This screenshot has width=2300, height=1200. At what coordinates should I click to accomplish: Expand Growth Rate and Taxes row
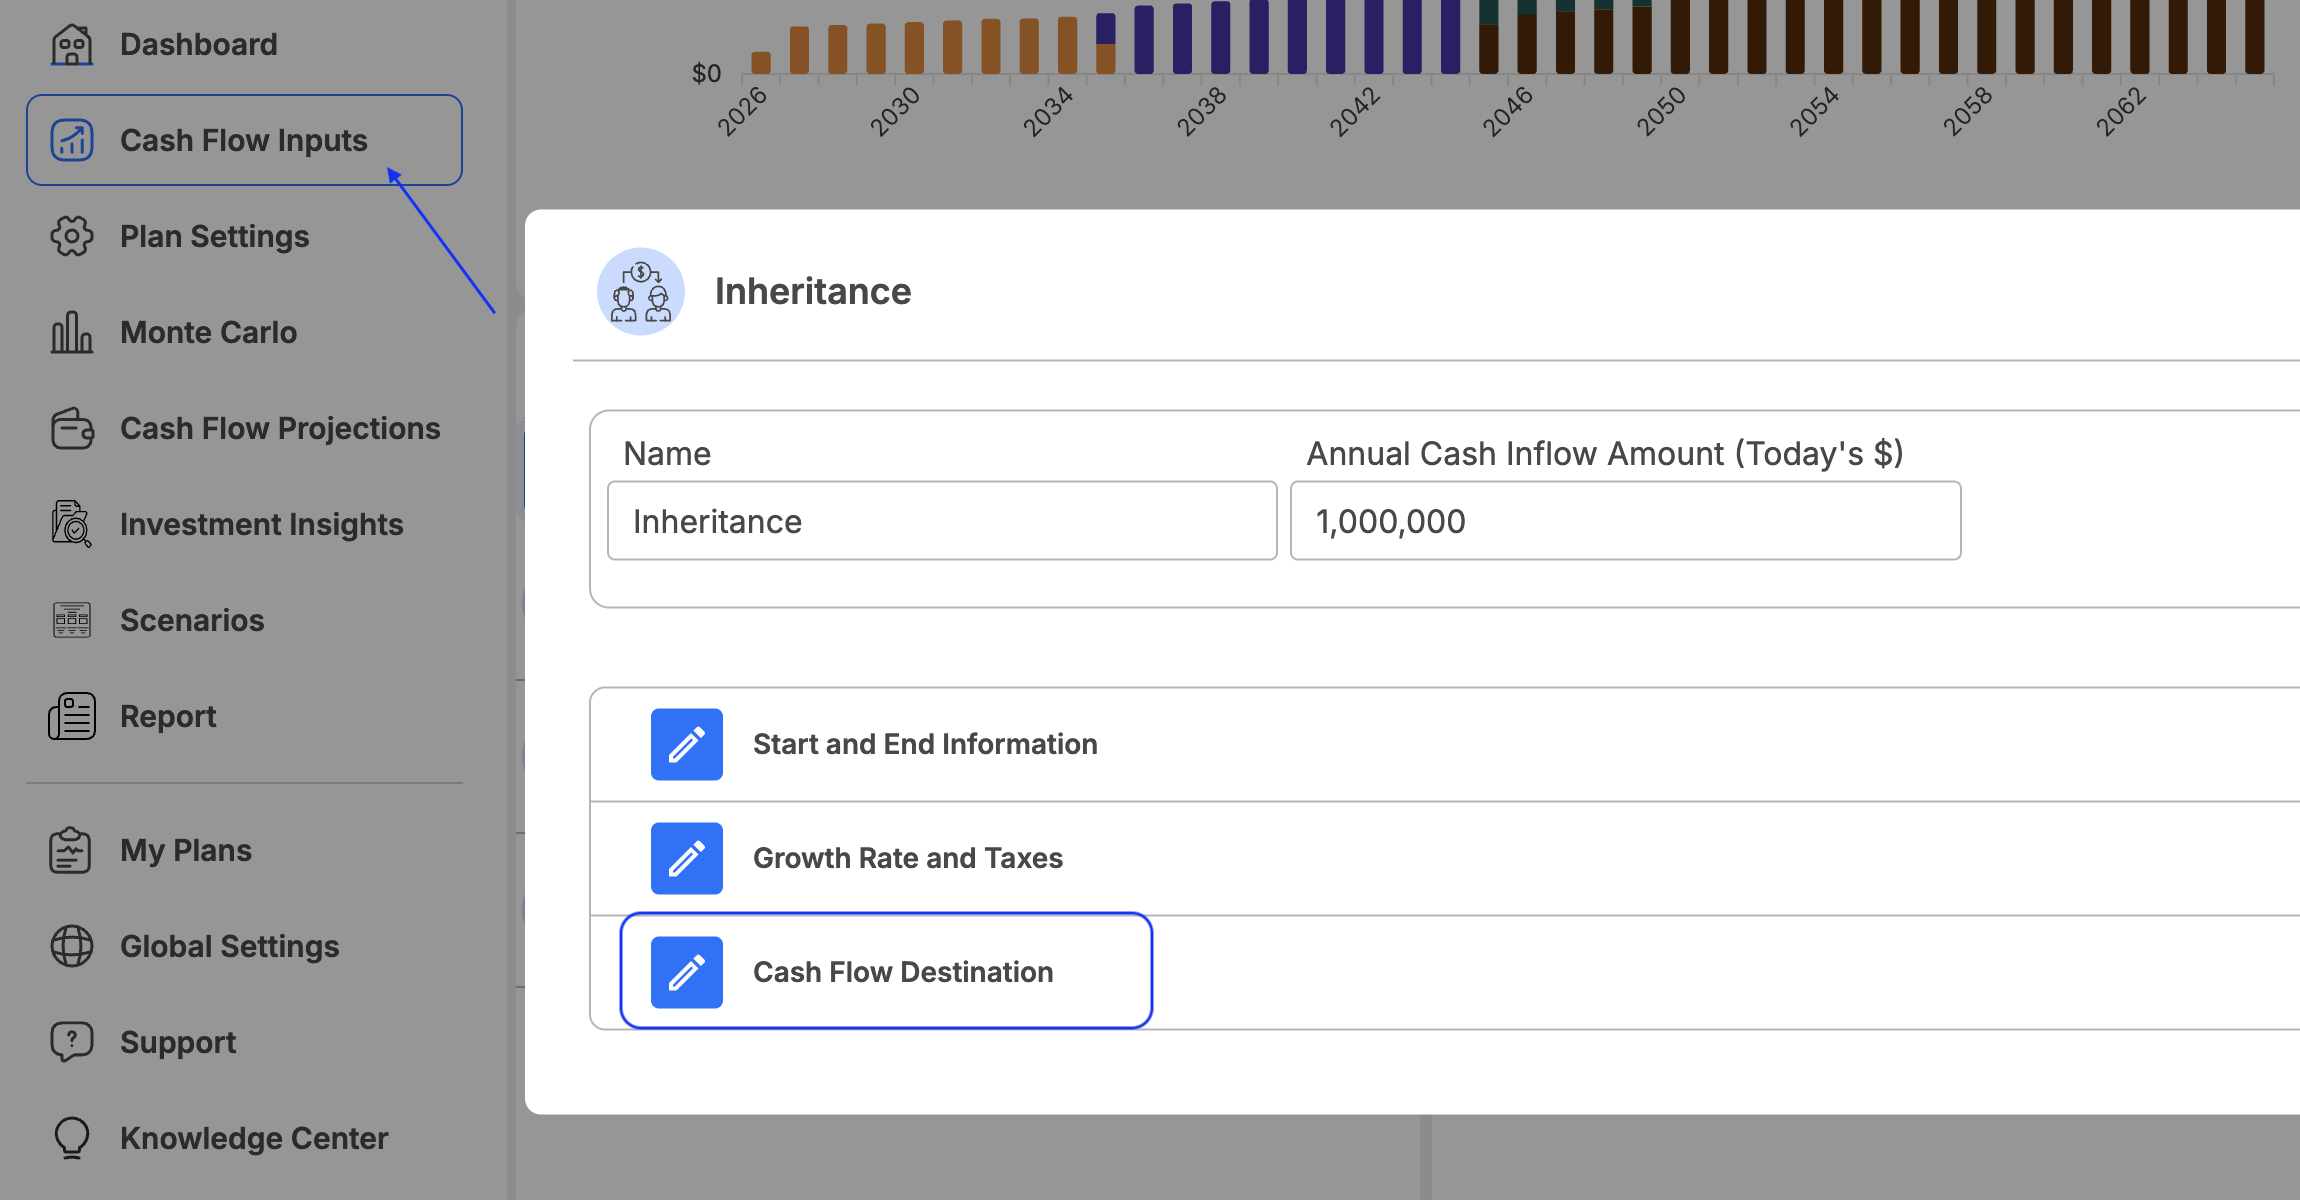point(1445,858)
